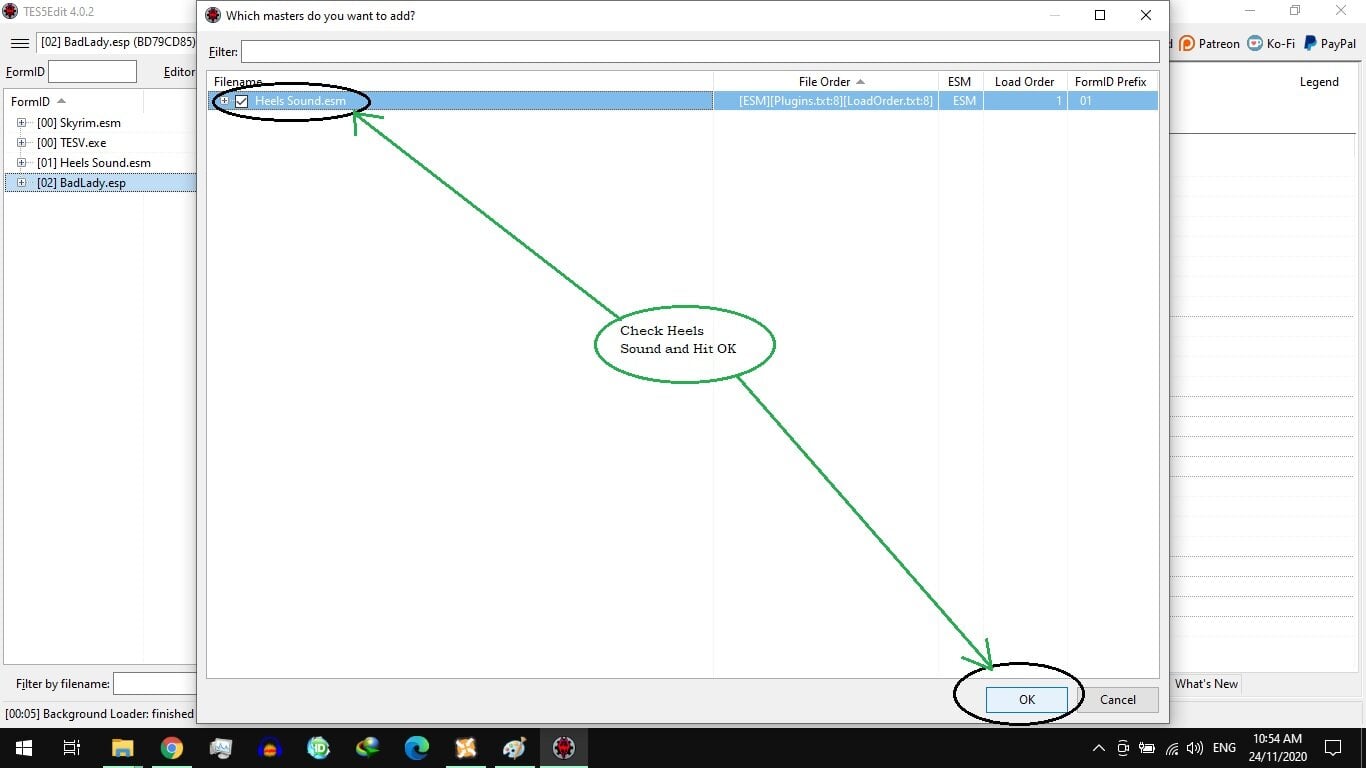Click the Background Loader status text
Image resolution: width=1366 pixels, height=768 pixels.
coord(100,714)
